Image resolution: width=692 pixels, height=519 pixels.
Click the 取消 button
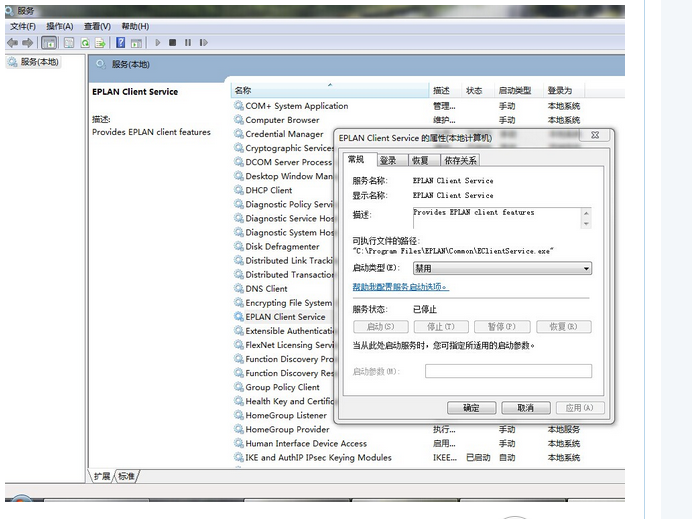525,408
